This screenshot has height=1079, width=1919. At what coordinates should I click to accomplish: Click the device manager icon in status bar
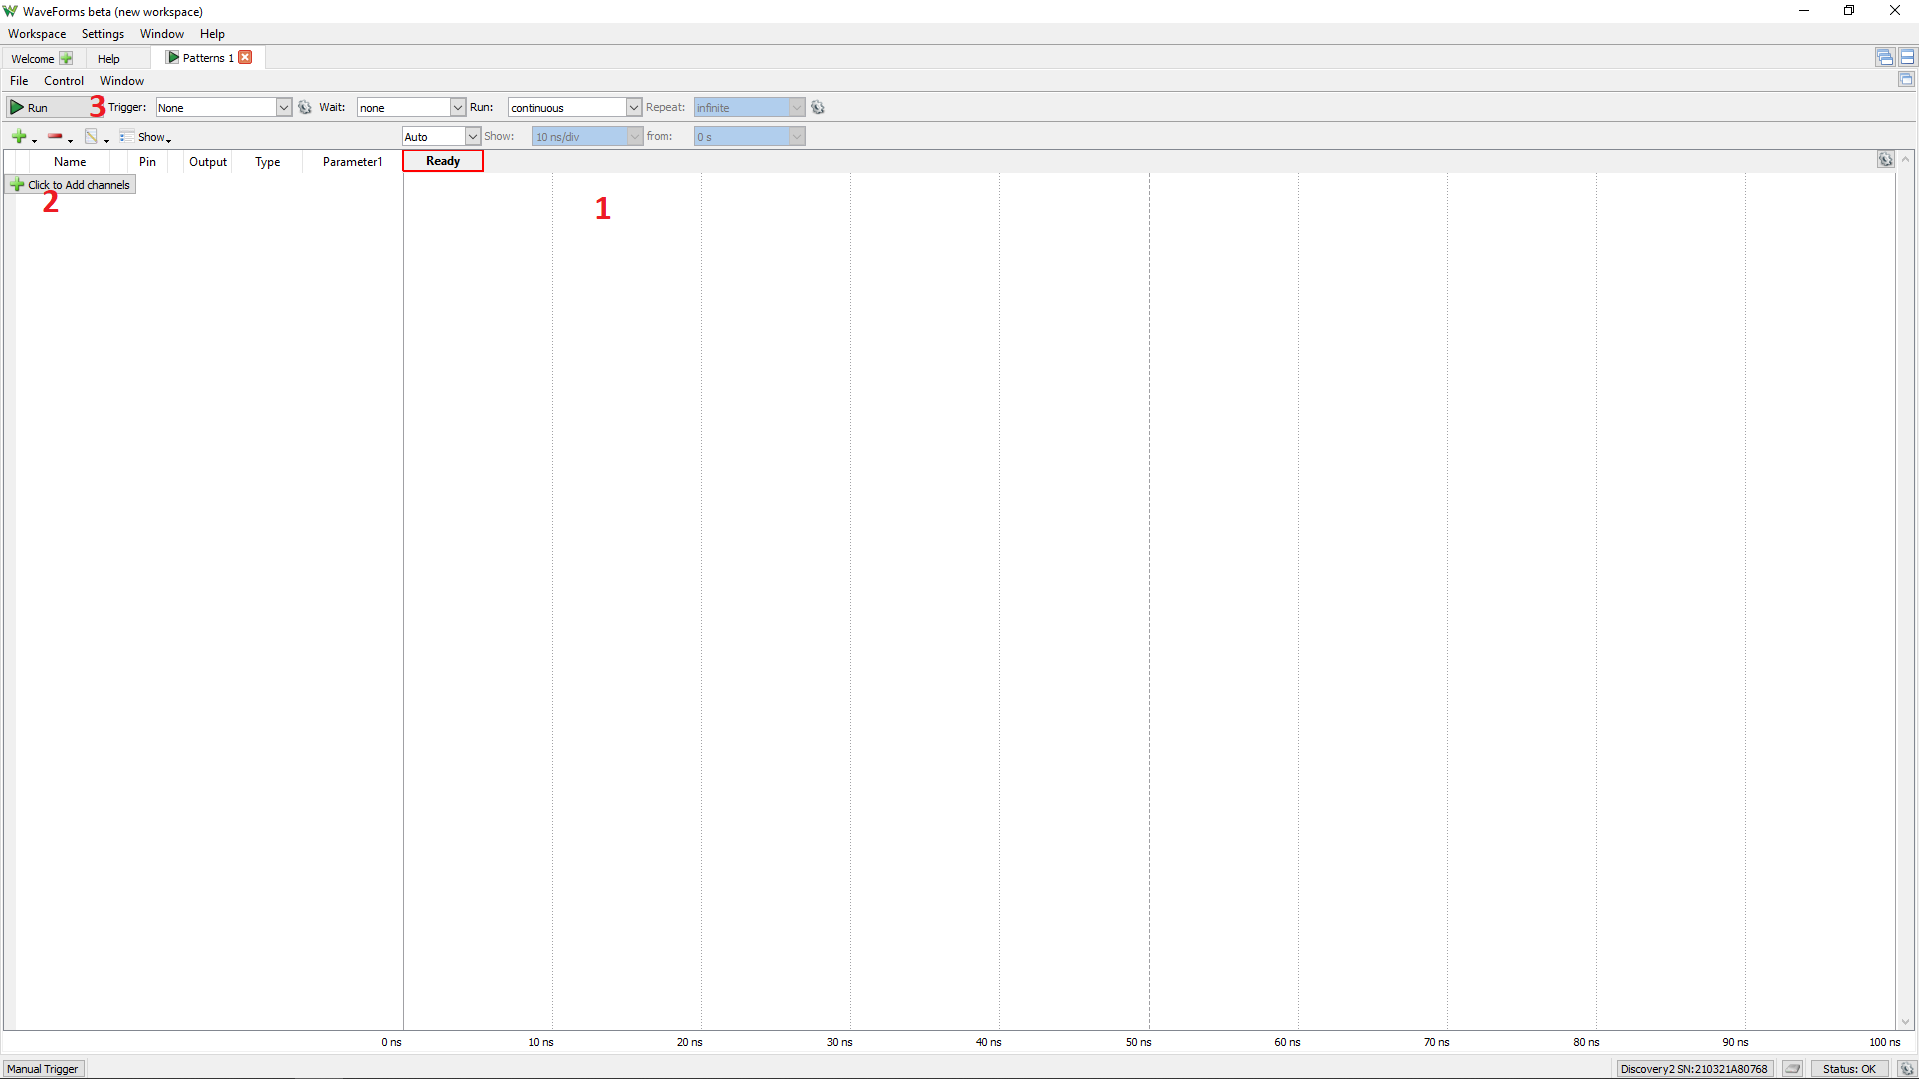(1793, 1069)
